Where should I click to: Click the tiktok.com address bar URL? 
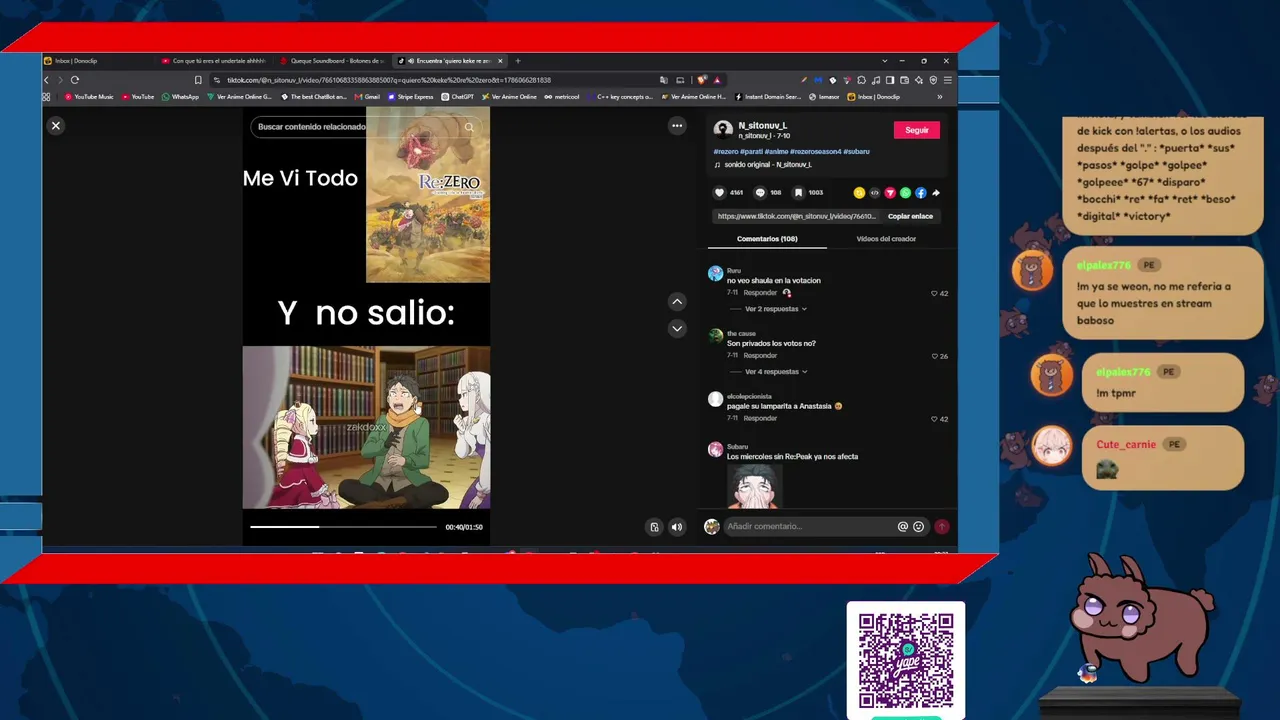click(x=389, y=80)
